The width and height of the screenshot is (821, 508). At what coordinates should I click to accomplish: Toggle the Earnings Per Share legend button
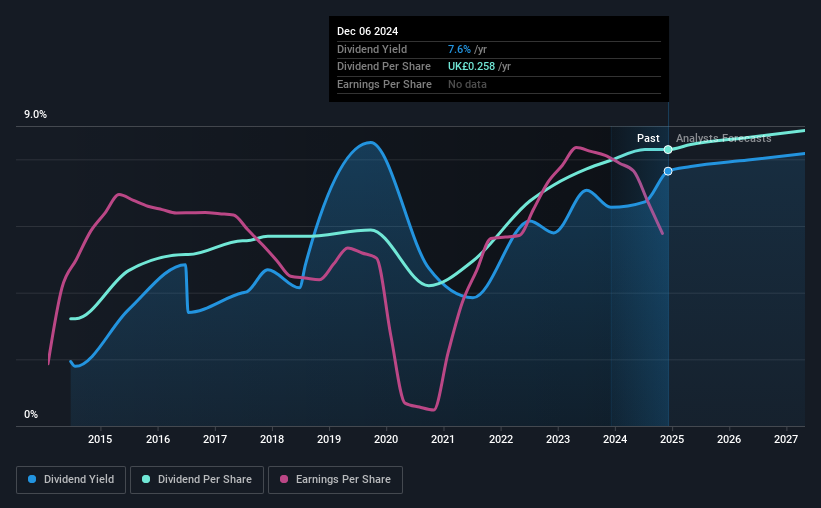tap(335, 480)
